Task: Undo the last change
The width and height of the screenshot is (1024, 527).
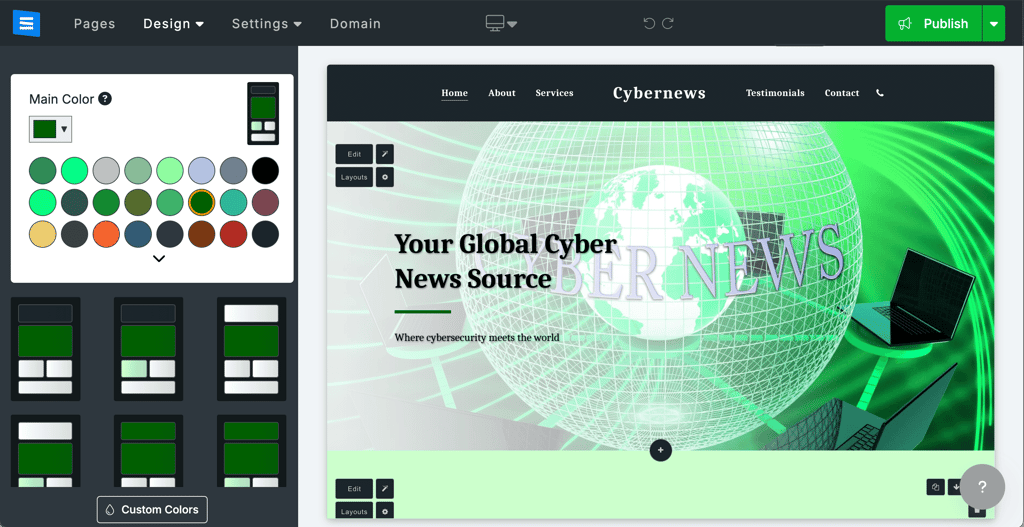Action: click(648, 24)
